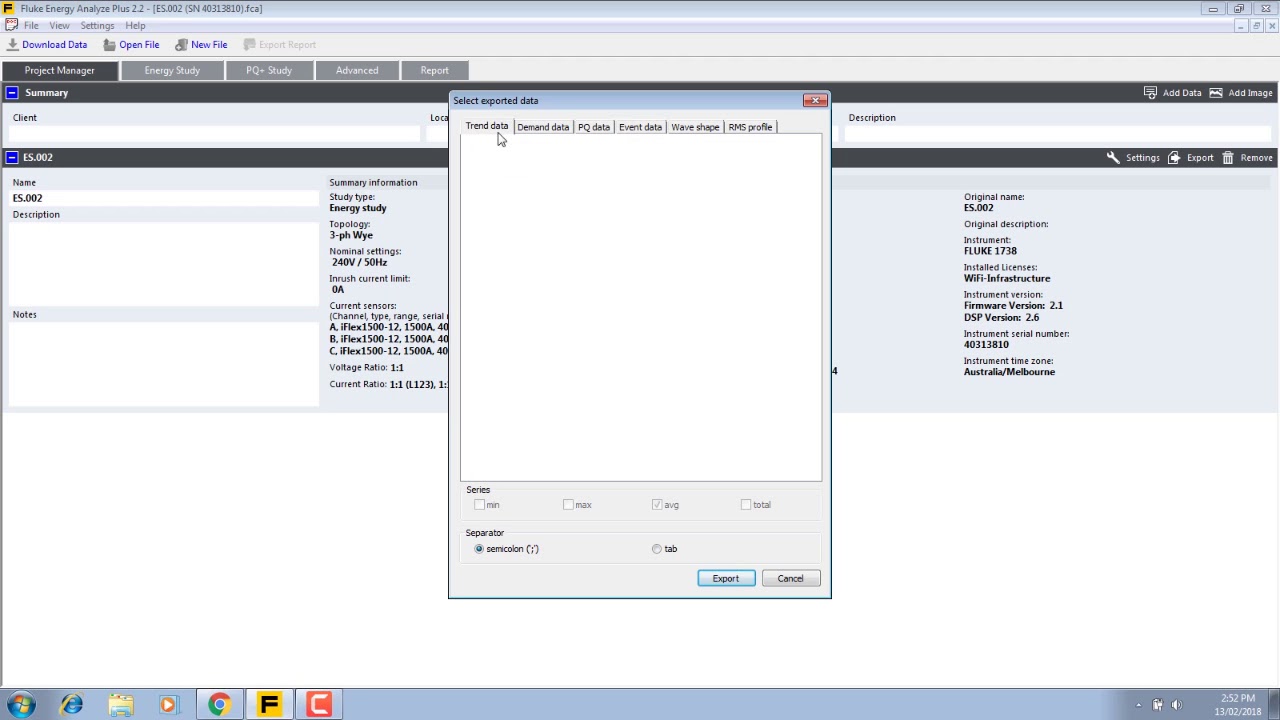Screen dimensions: 1280x720
Task: Switch to Fluke Energy Analyze taskbar icon
Action: 269,705
